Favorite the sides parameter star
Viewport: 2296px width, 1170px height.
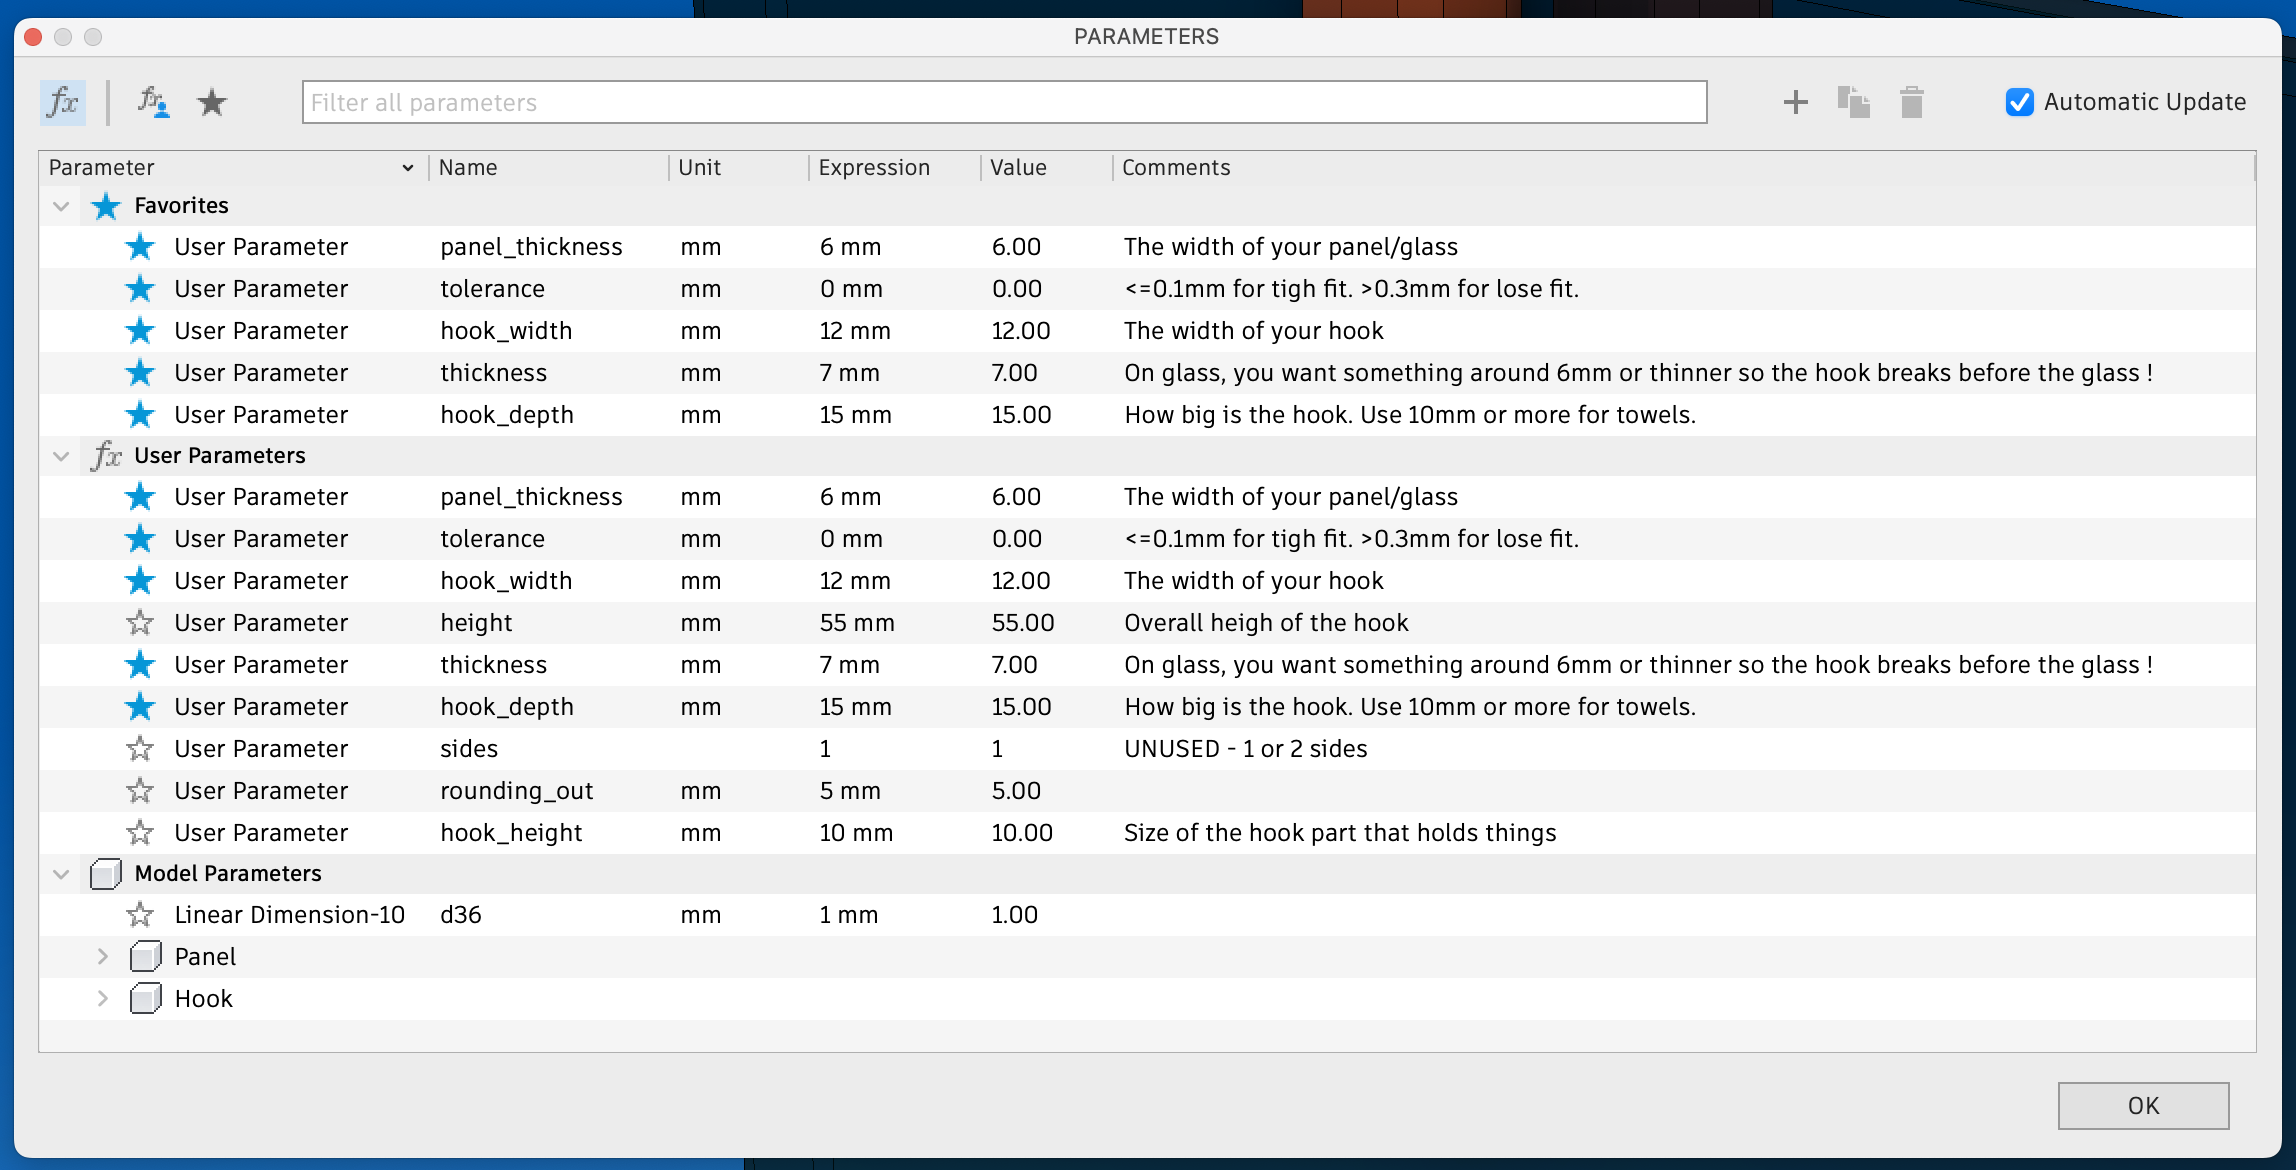pyautogui.click(x=140, y=749)
